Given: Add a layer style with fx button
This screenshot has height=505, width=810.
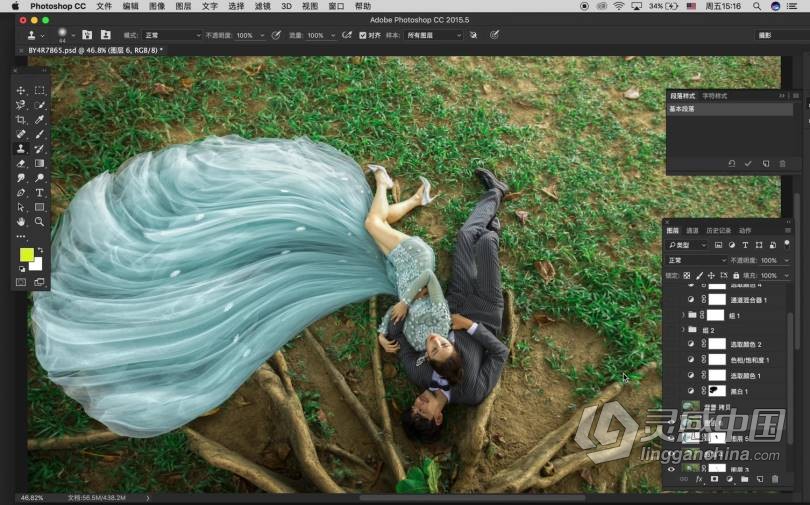Looking at the screenshot, I should (699, 479).
